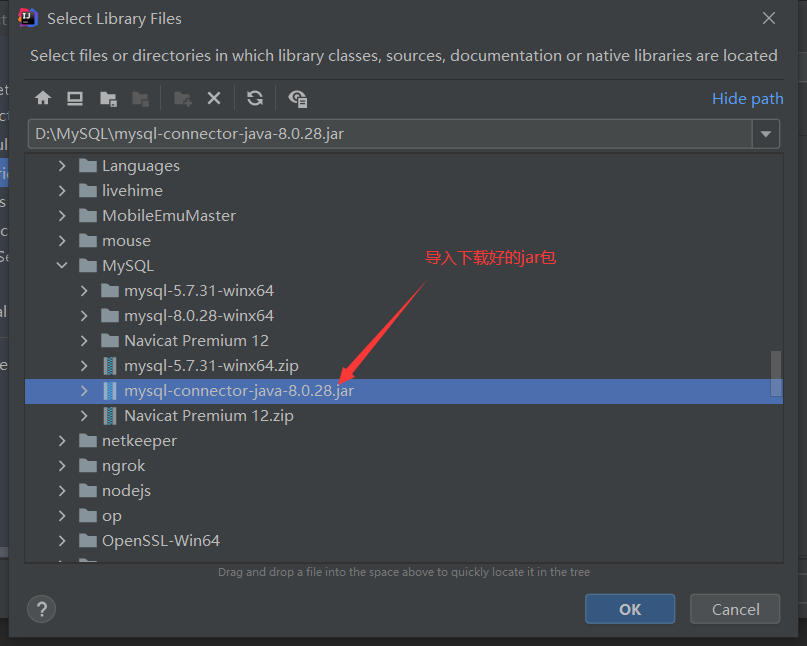807x646 pixels.
Task: Click the New Folder toolbar icon
Action: (x=183, y=98)
